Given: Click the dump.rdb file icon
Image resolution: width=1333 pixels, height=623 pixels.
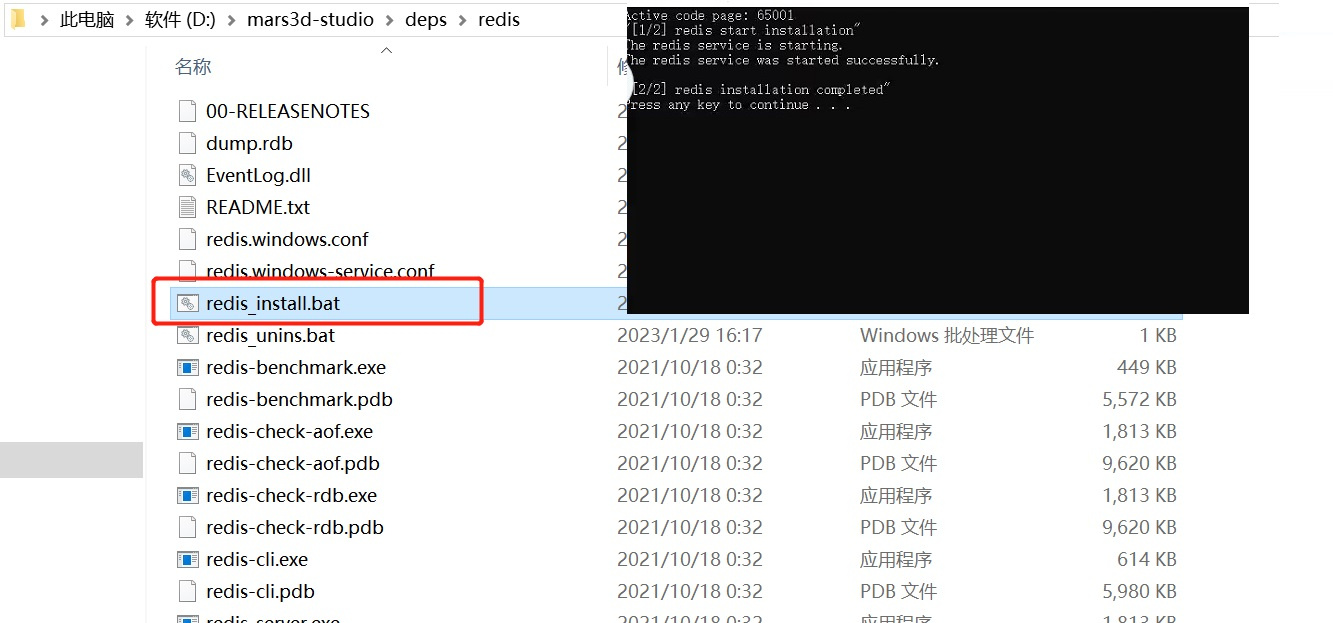Looking at the screenshot, I should (x=187, y=143).
